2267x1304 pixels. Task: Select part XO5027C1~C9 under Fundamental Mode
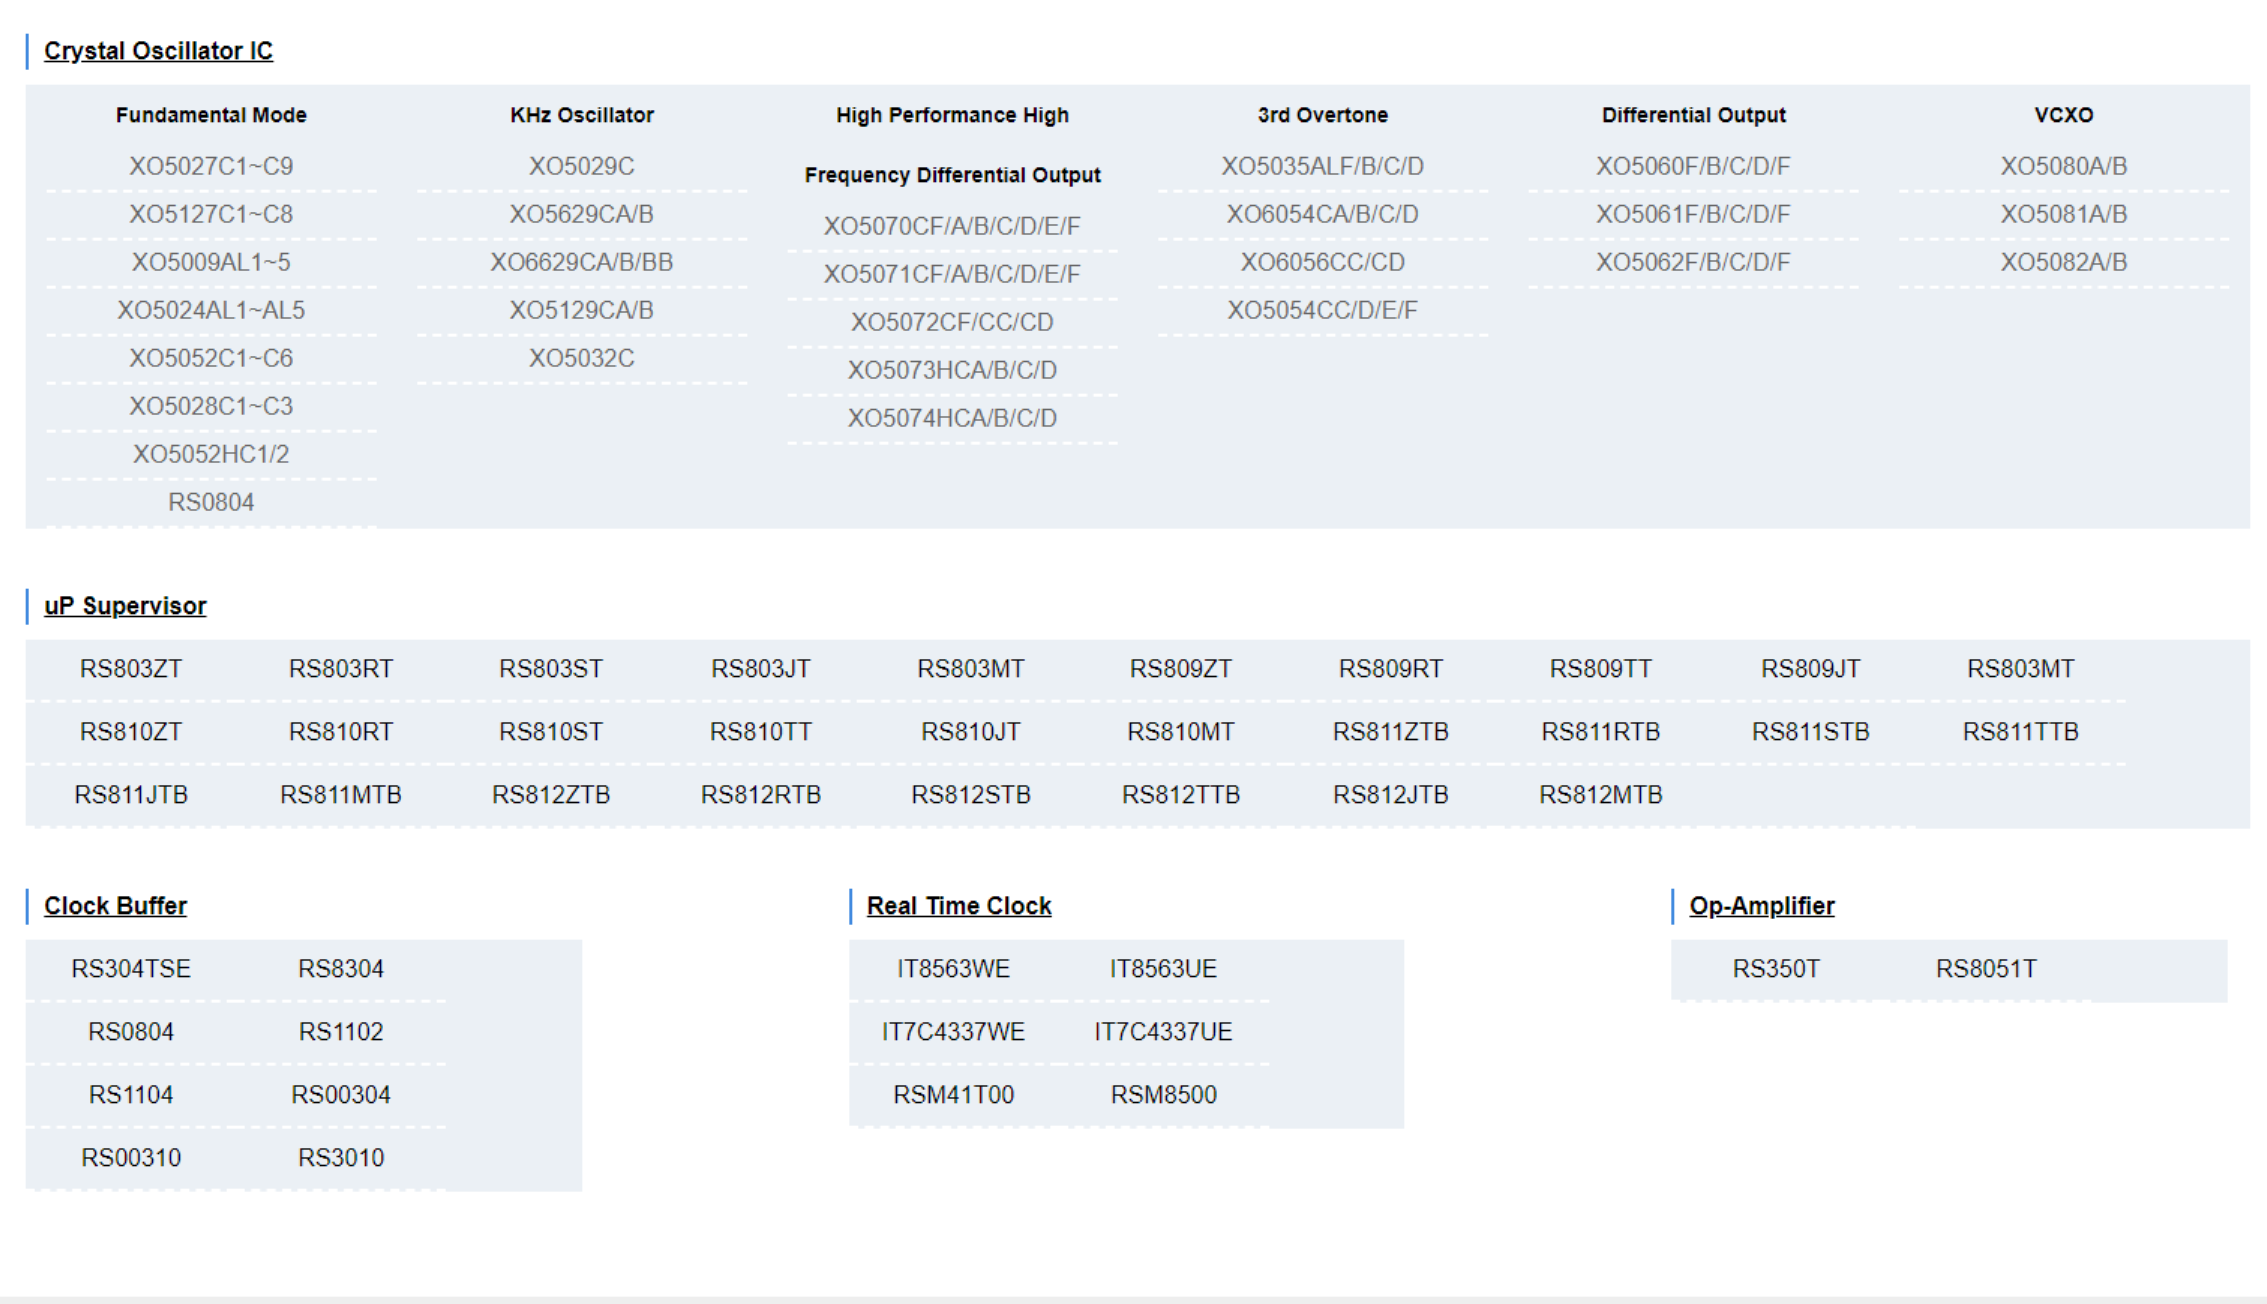(211, 166)
